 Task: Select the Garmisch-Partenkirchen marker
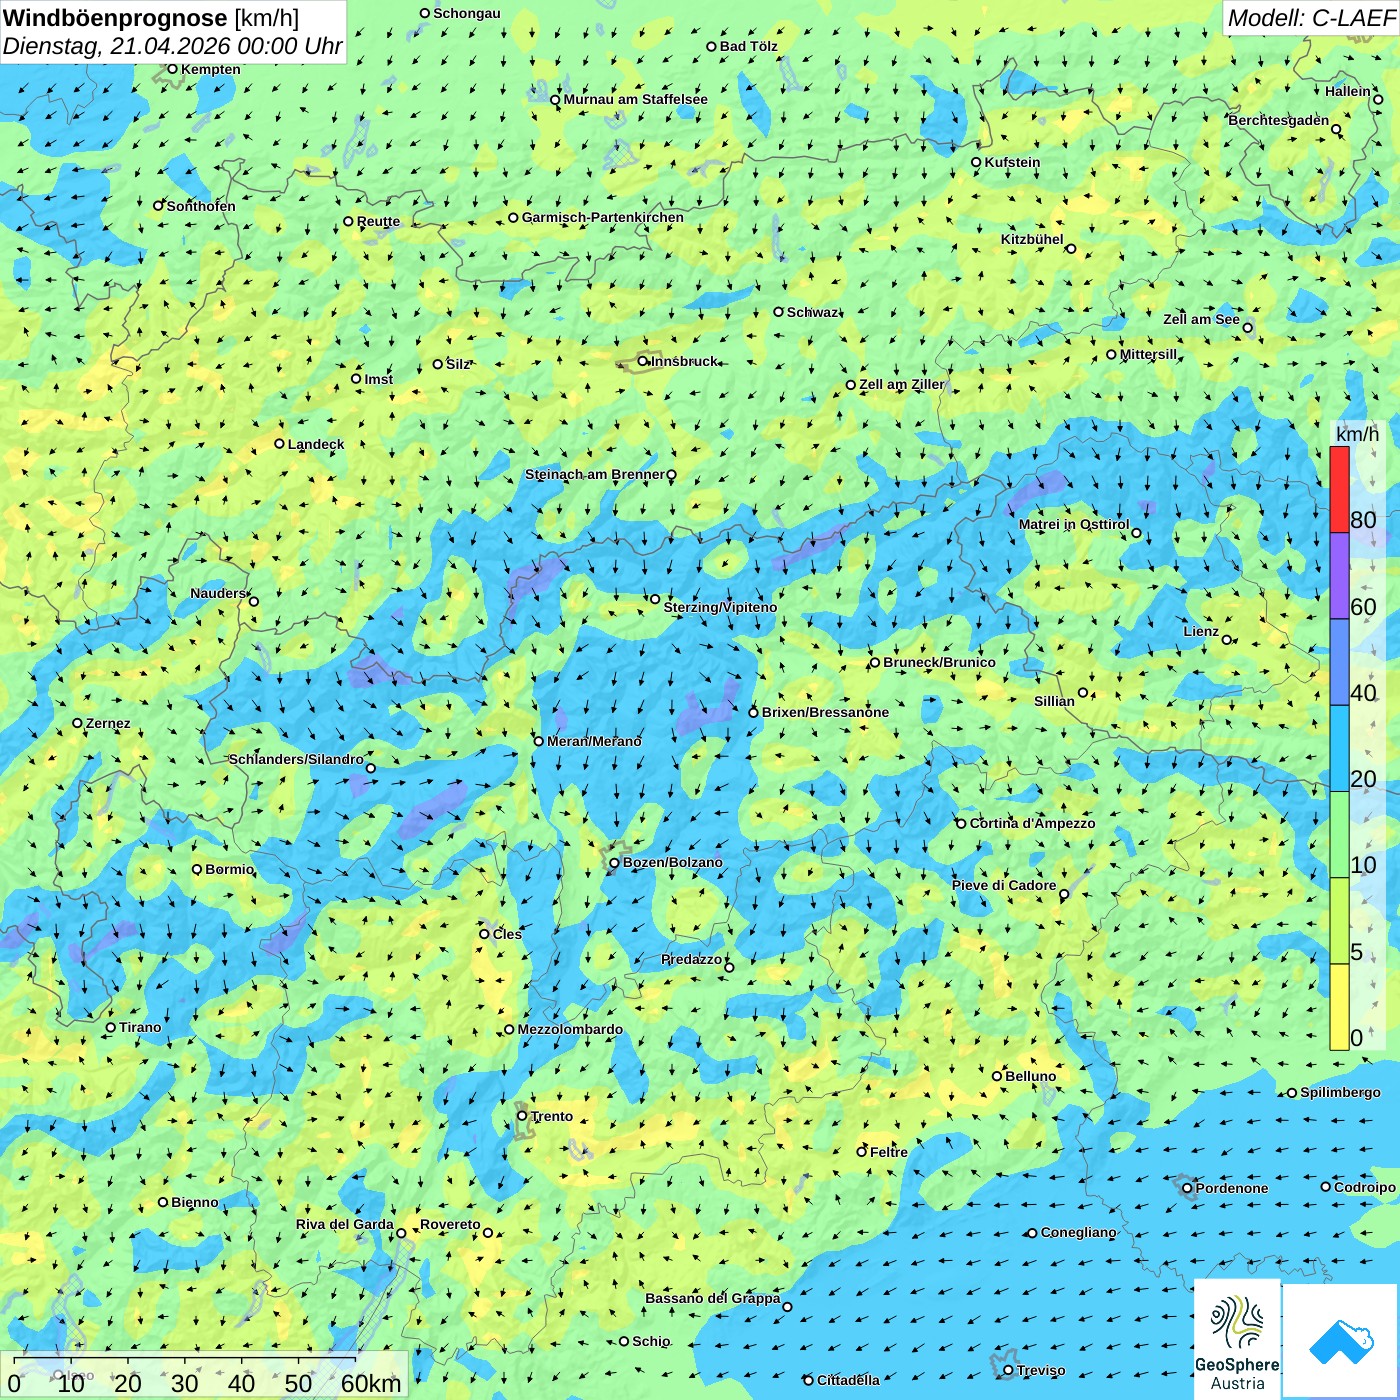pos(513,218)
